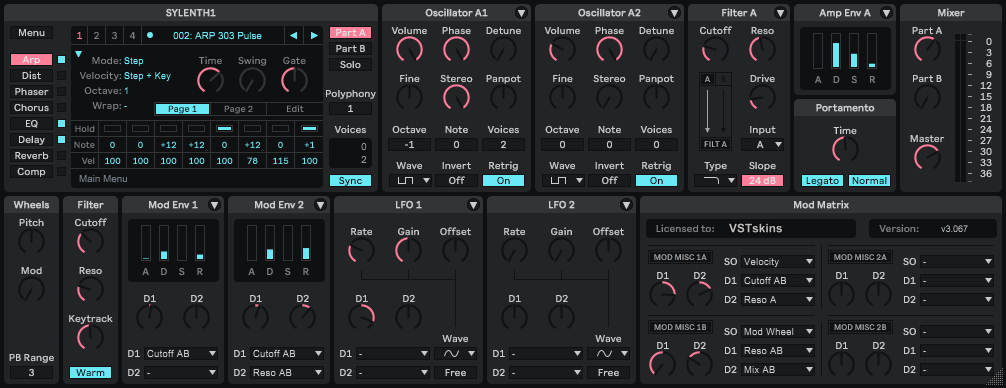Toggle the EQ effect enable box
This screenshot has width=1006, height=388.
pos(62,124)
